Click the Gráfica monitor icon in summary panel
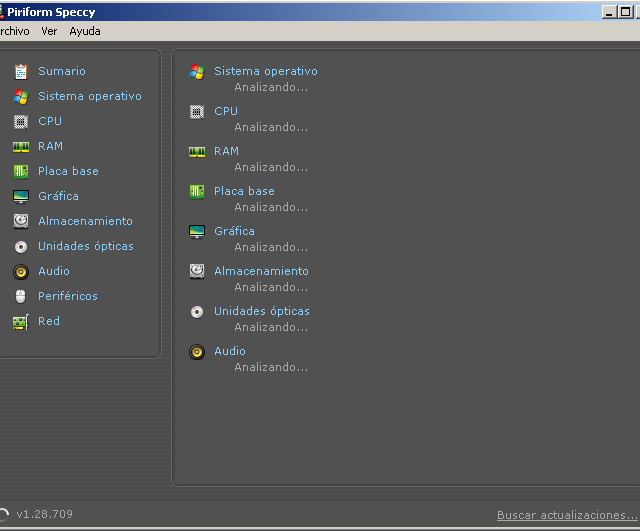The width and height of the screenshot is (640, 531). pos(197,232)
